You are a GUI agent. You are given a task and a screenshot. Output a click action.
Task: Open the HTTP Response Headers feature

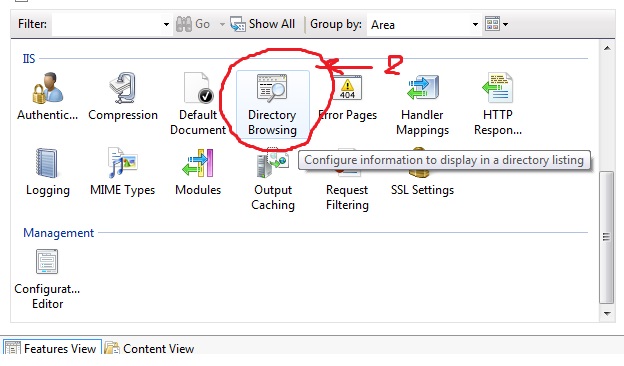[497, 104]
